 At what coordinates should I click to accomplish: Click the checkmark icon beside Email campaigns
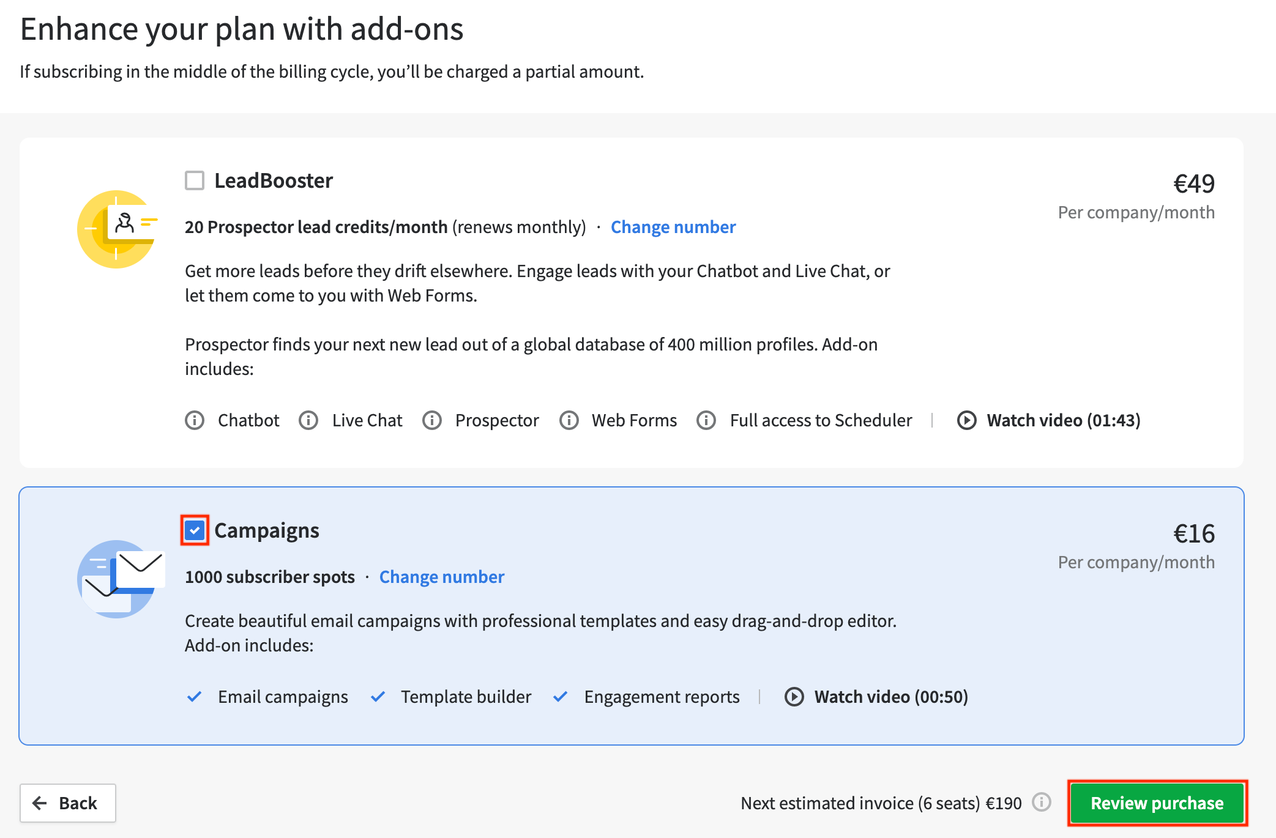(195, 697)
